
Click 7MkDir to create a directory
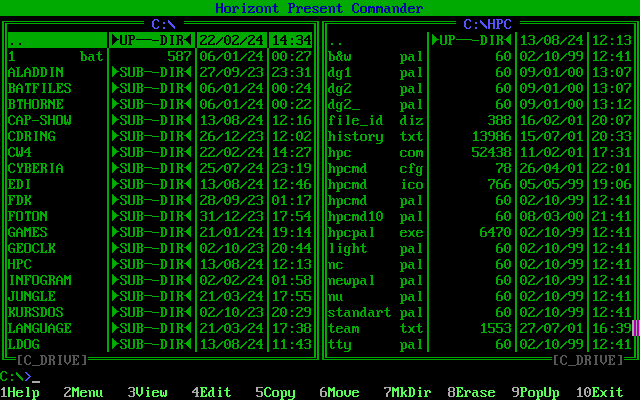[x=406, y=393]
